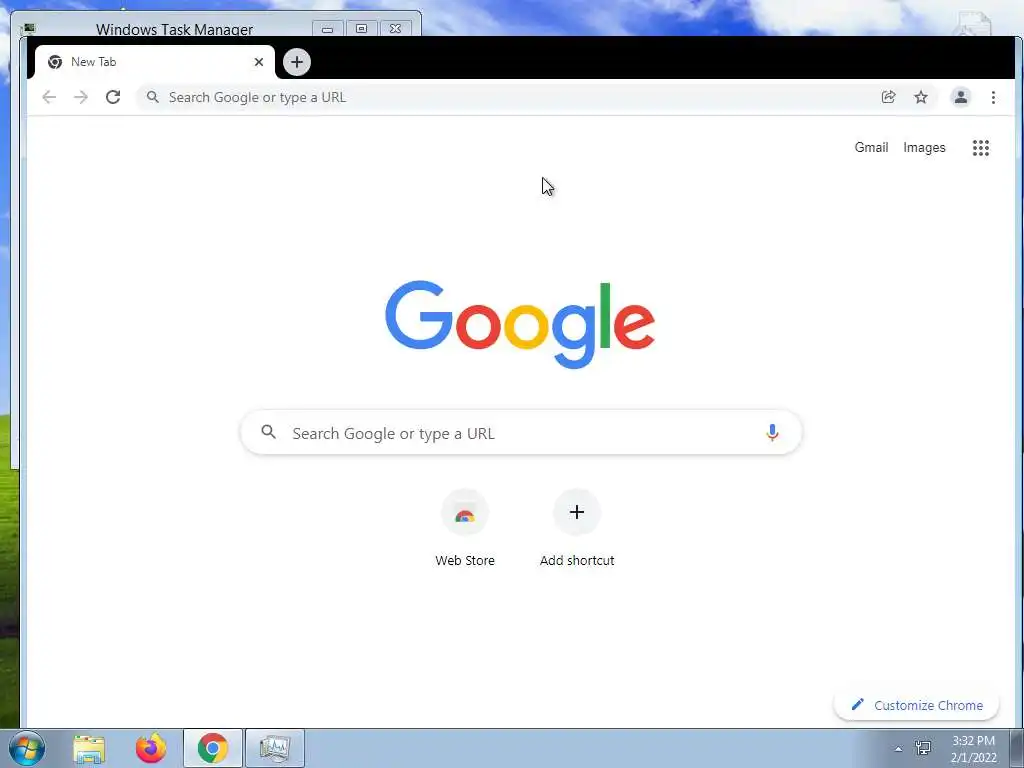This screenshot has height=768, width=1024.
Task: Open the Google apps grid
Action: pyautogui.click(x=981, y=148)
